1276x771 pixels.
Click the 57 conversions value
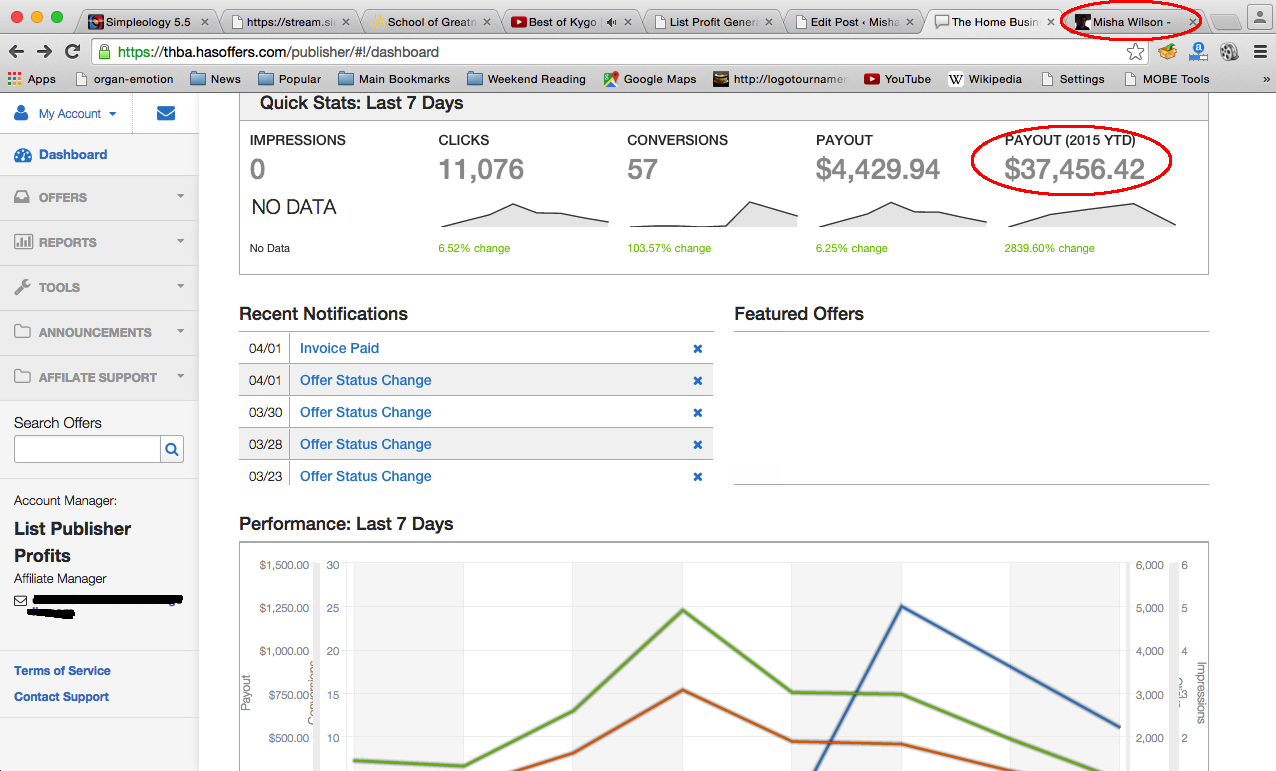pos(642,170)
